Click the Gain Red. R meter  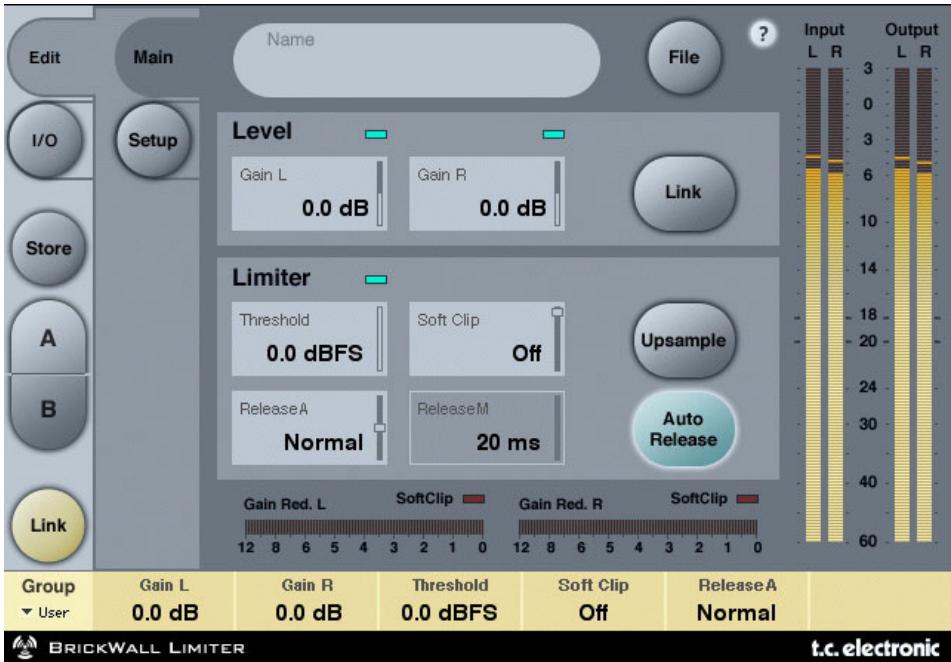click(638, 527)
